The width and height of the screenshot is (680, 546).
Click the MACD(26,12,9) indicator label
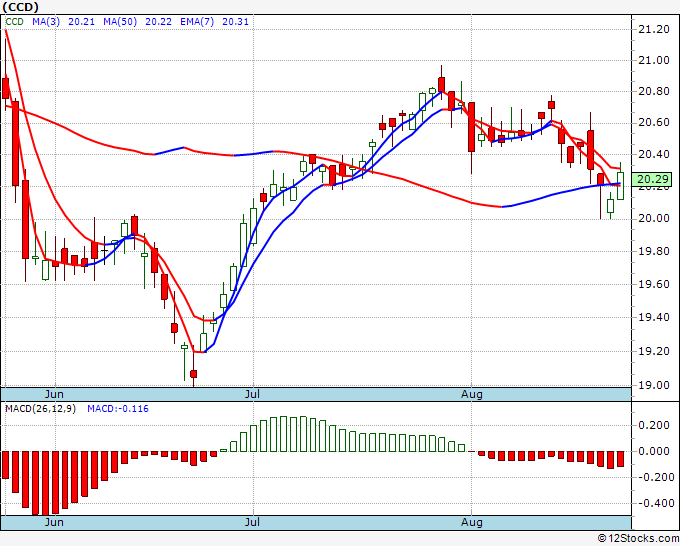[40, 409]
